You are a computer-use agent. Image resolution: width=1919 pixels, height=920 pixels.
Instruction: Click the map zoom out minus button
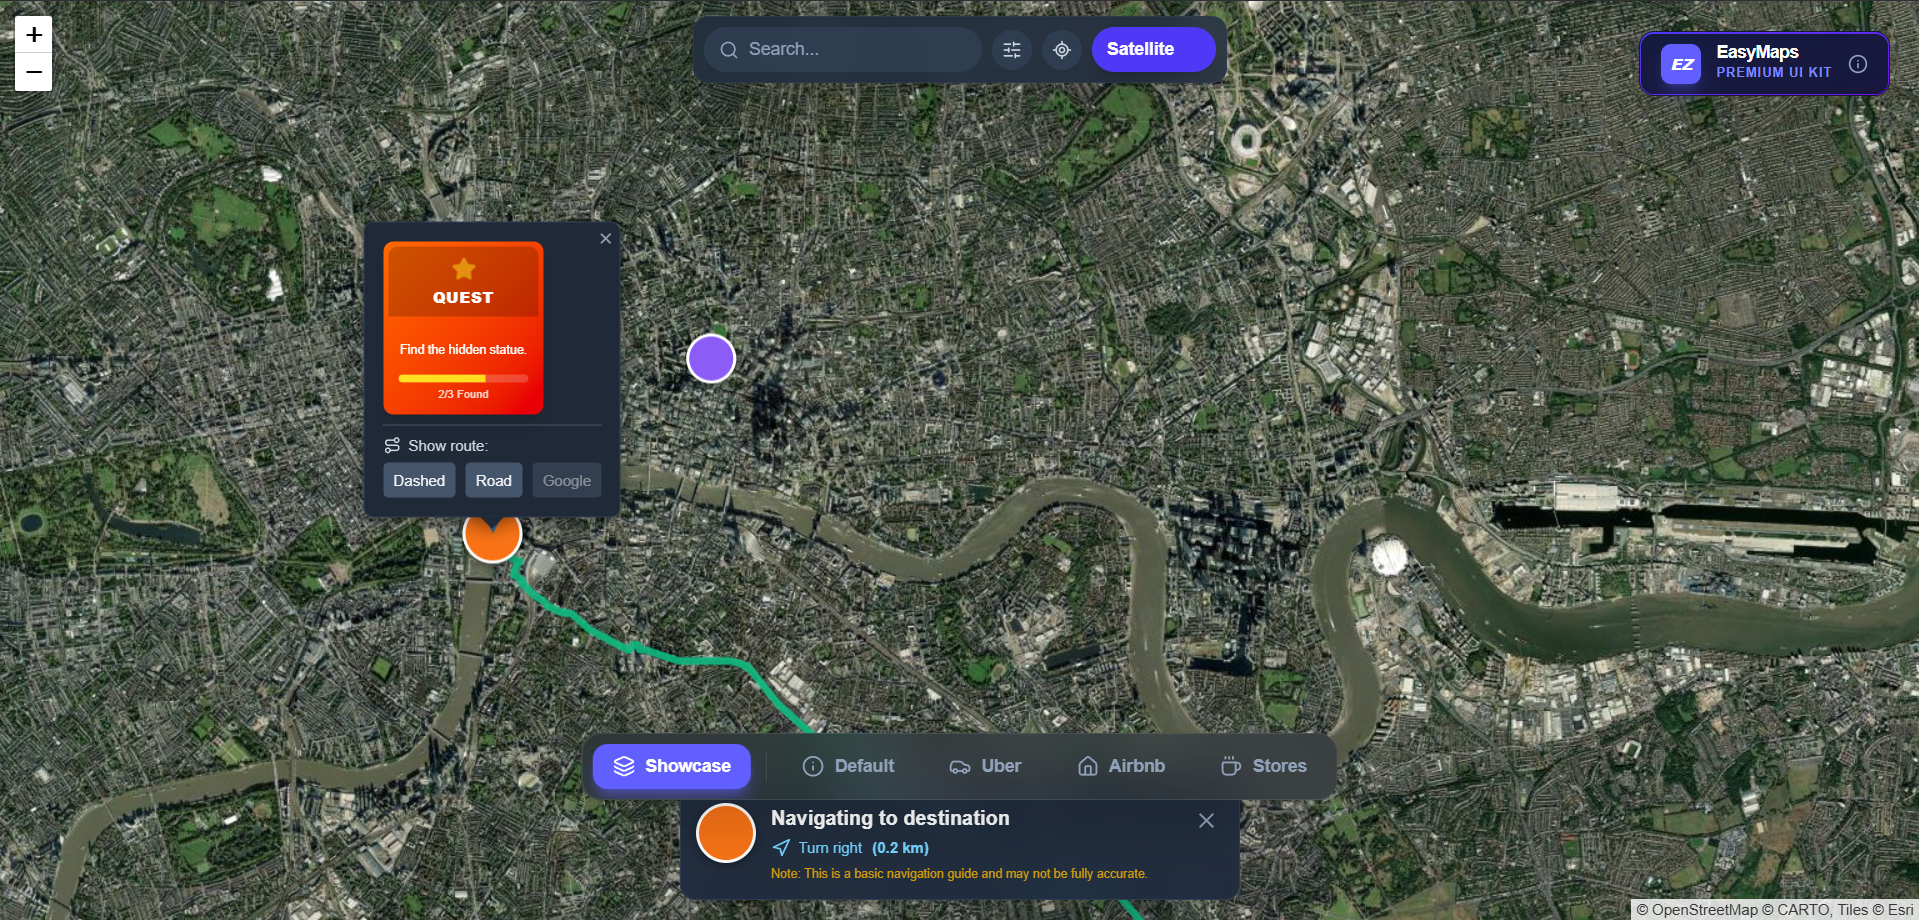click(x=33, y=72)
